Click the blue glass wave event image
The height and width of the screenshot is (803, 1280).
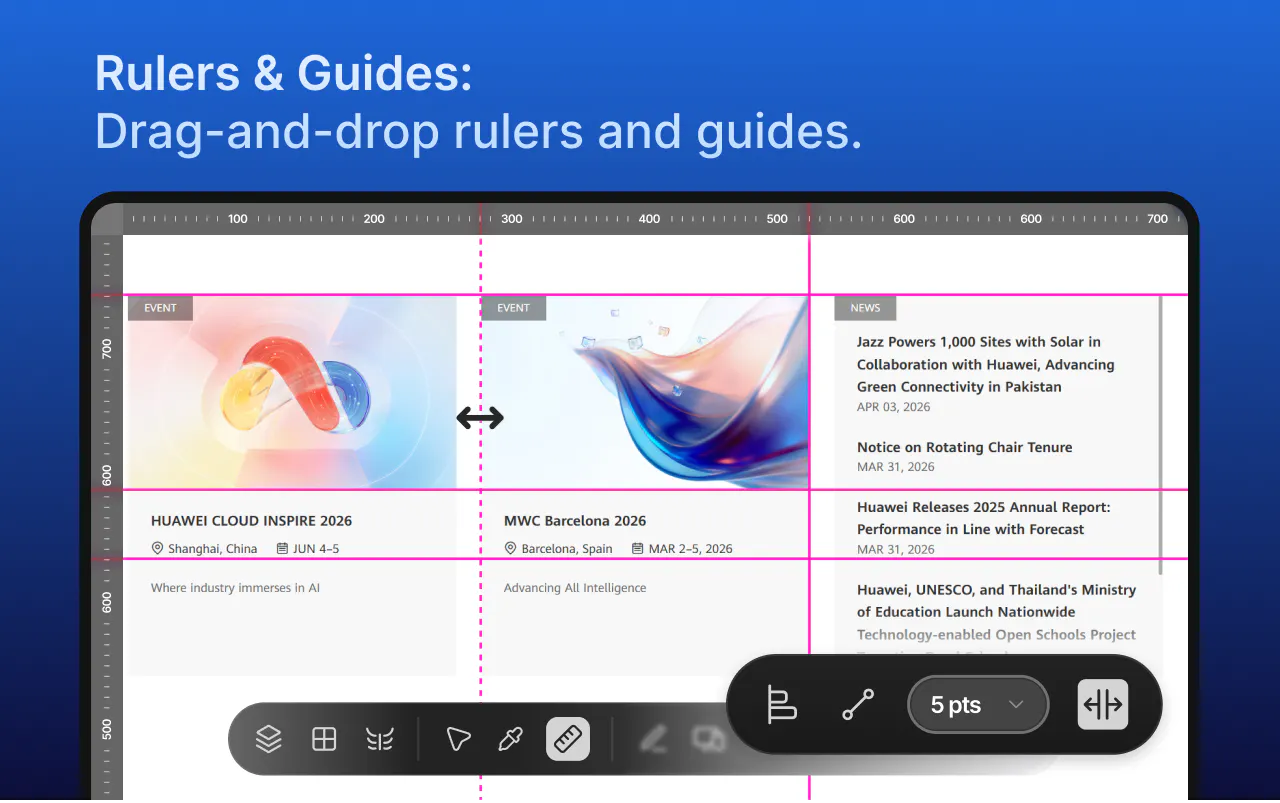pyautogui.click(x=644, y=392)
